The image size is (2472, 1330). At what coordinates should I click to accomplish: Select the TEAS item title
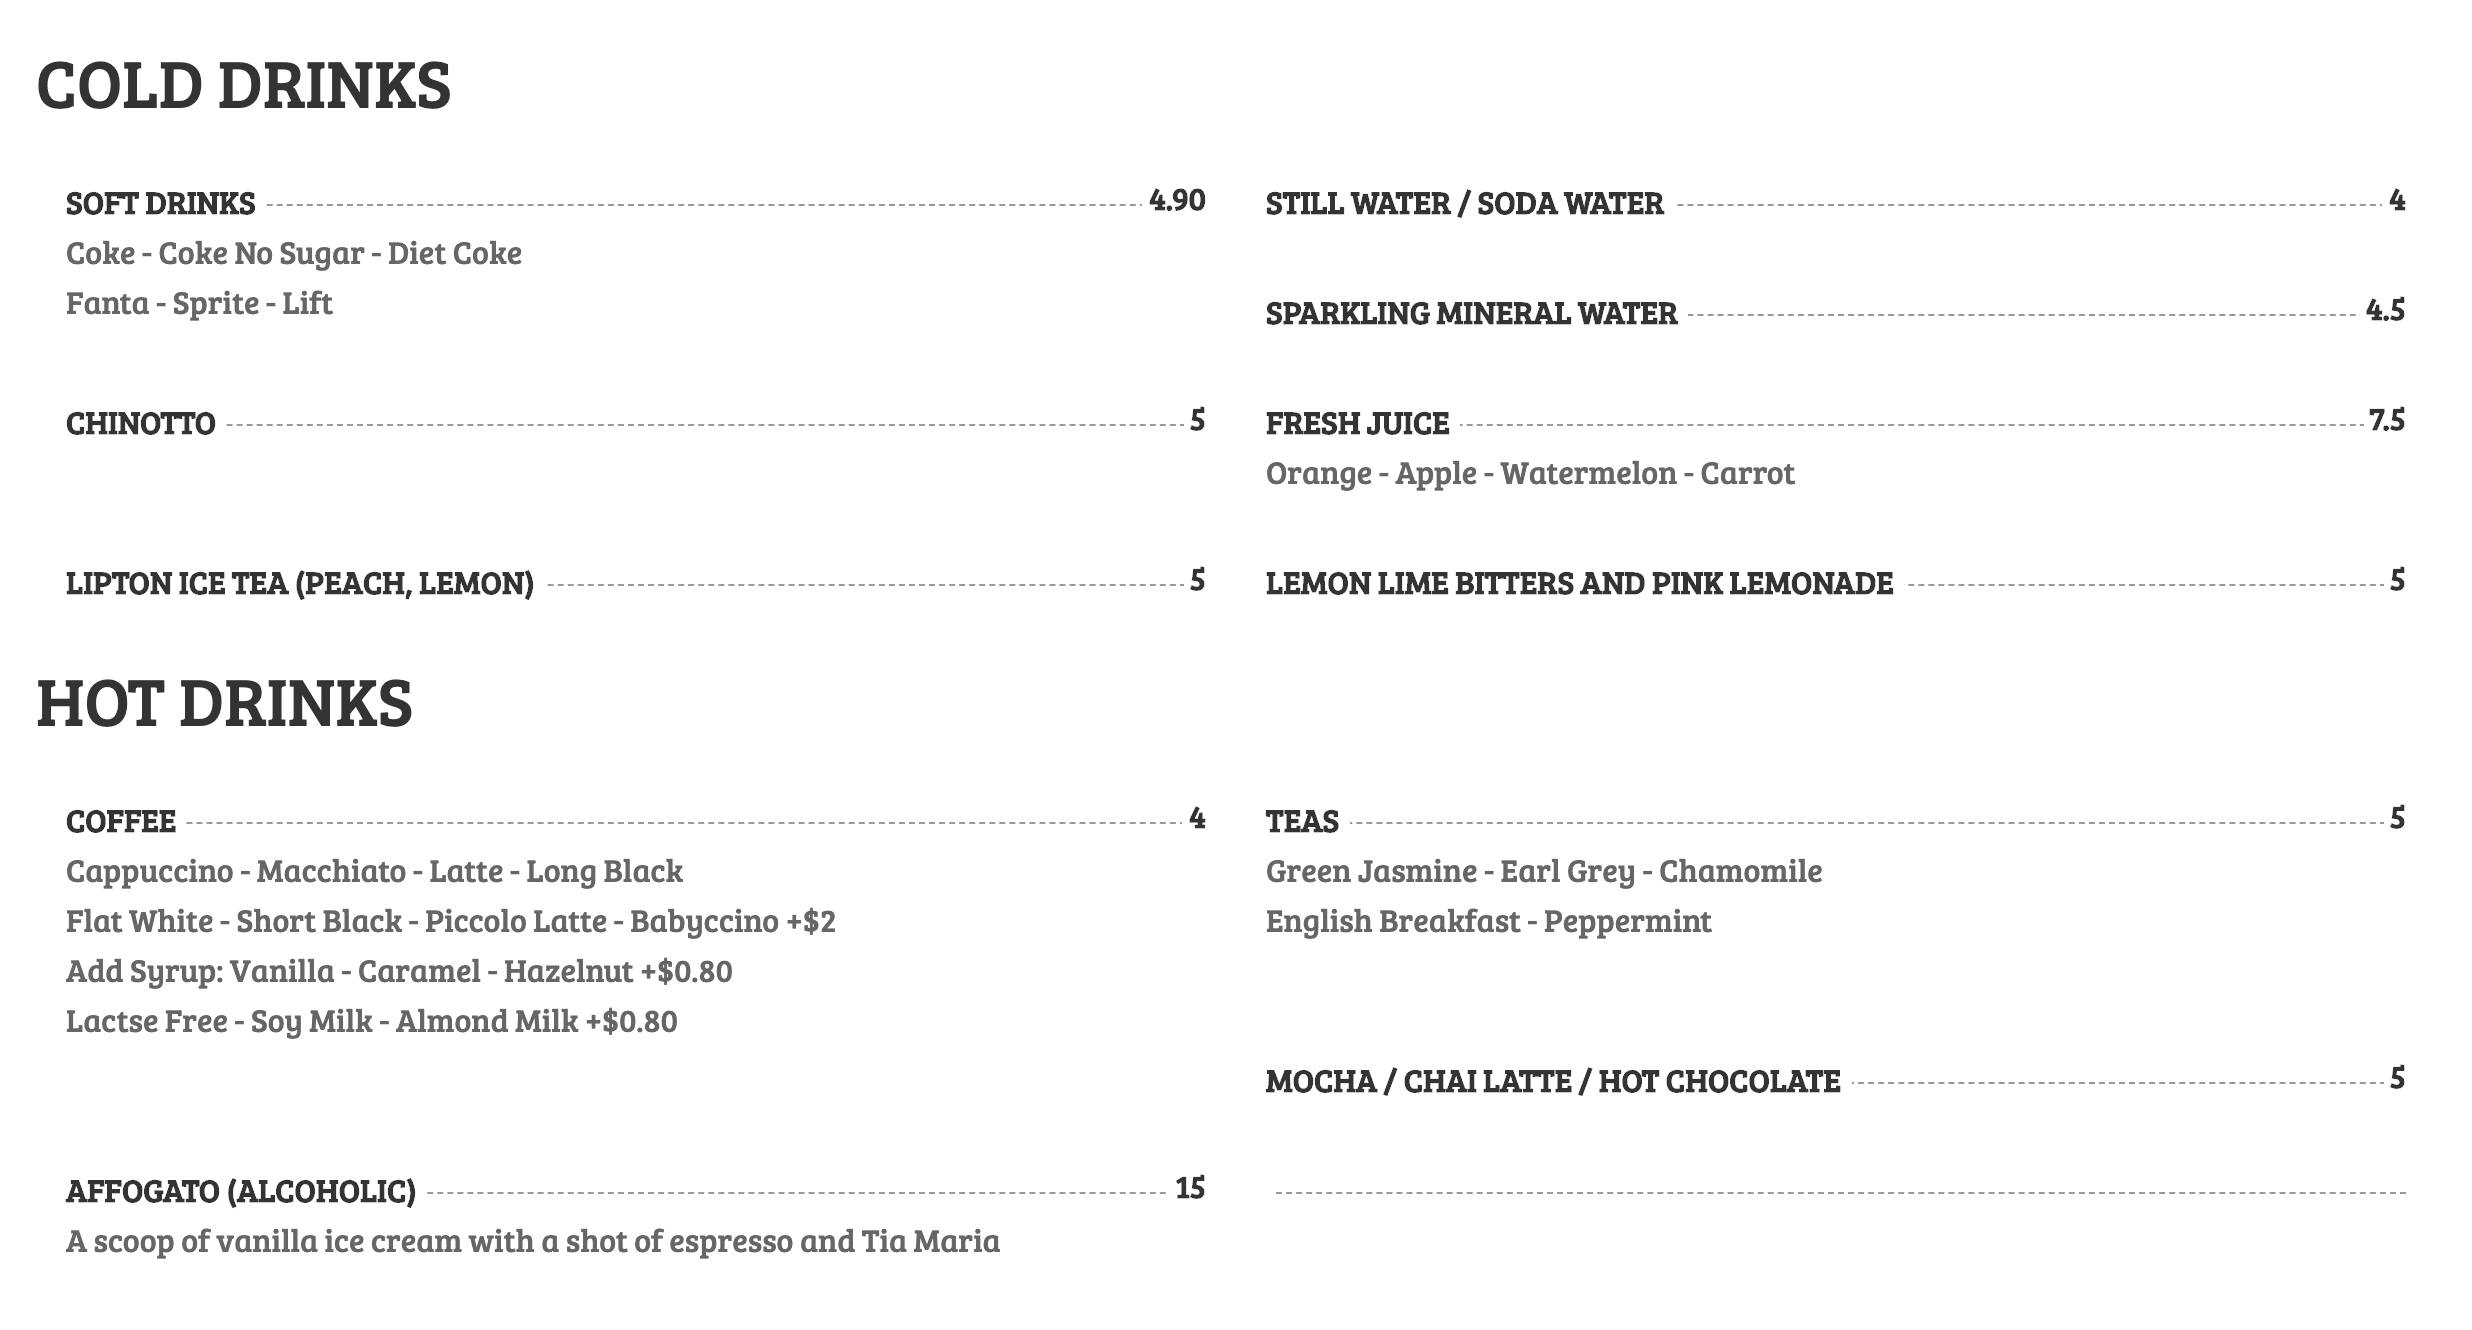point(1302,822)
